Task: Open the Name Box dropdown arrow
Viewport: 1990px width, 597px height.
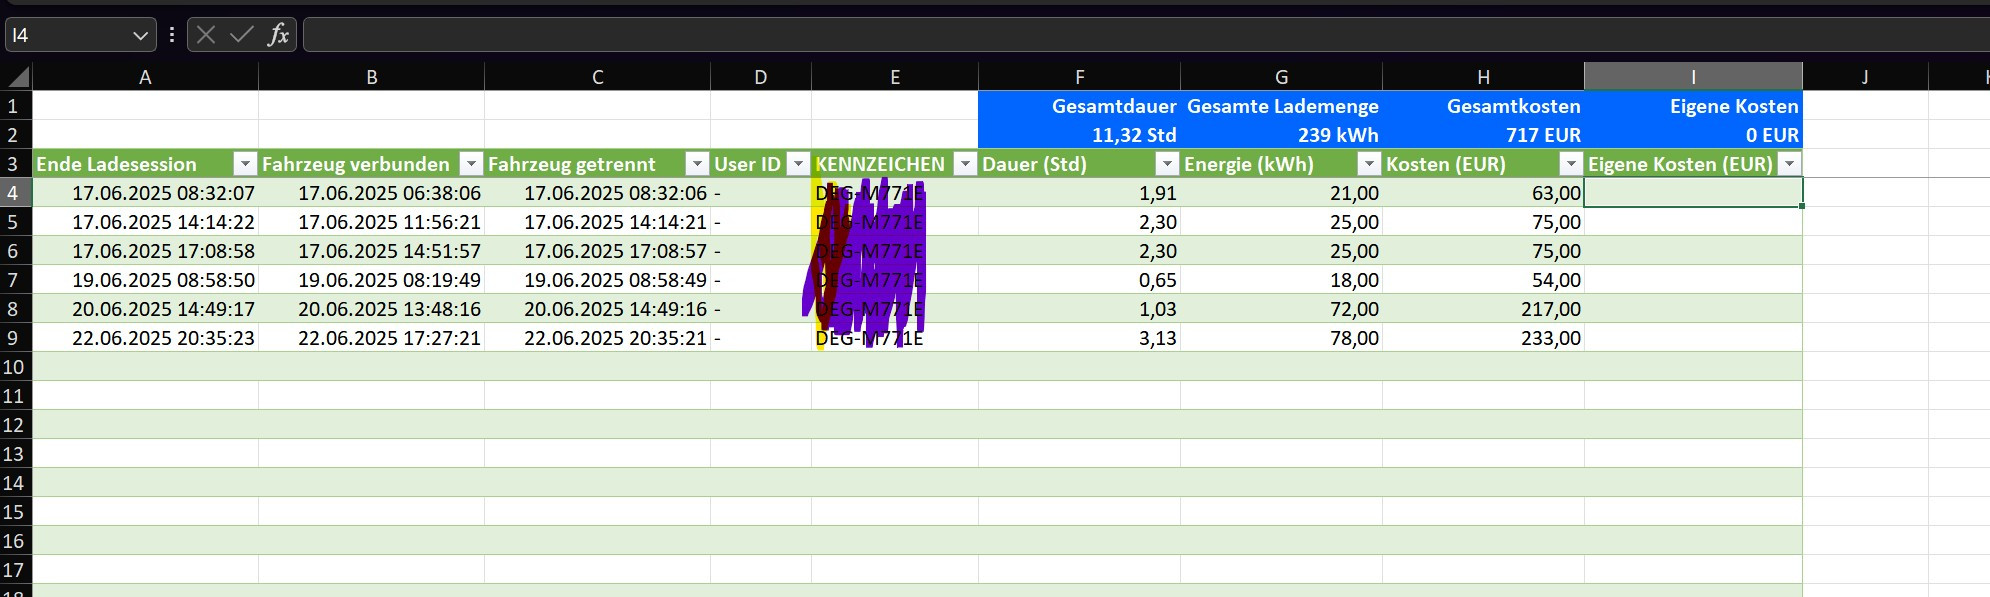Action: tap(140, 36)
